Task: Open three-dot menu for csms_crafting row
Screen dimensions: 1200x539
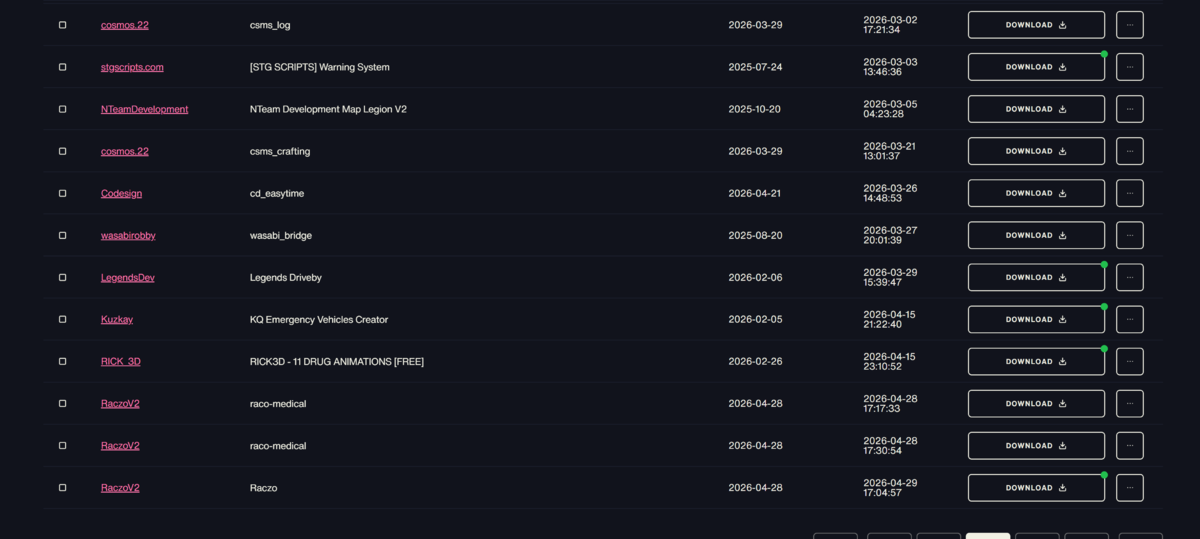Action: pos(1129,151)
